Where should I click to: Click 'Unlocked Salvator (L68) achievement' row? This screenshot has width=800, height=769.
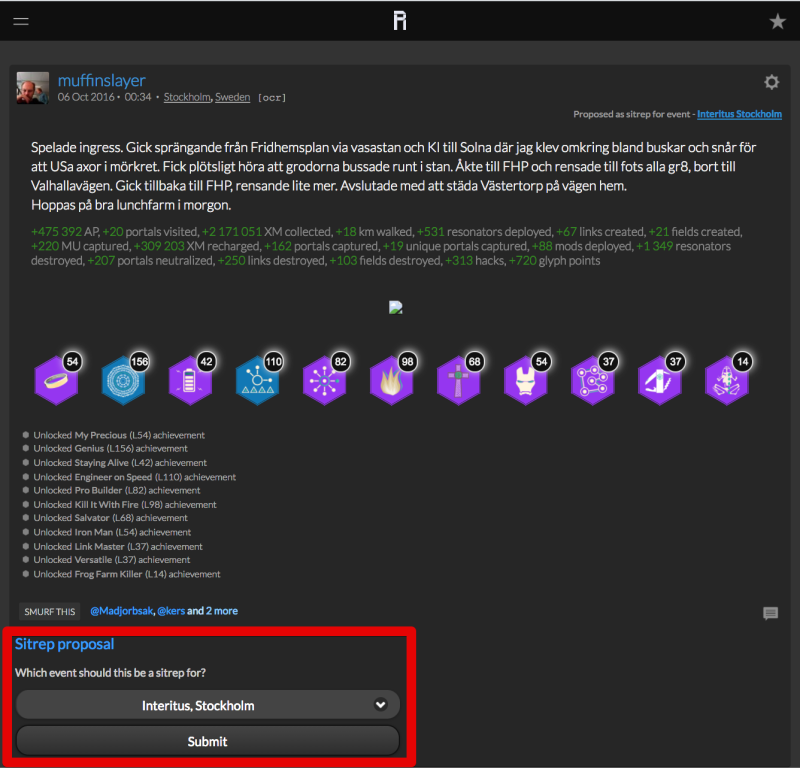pos(110,518)
